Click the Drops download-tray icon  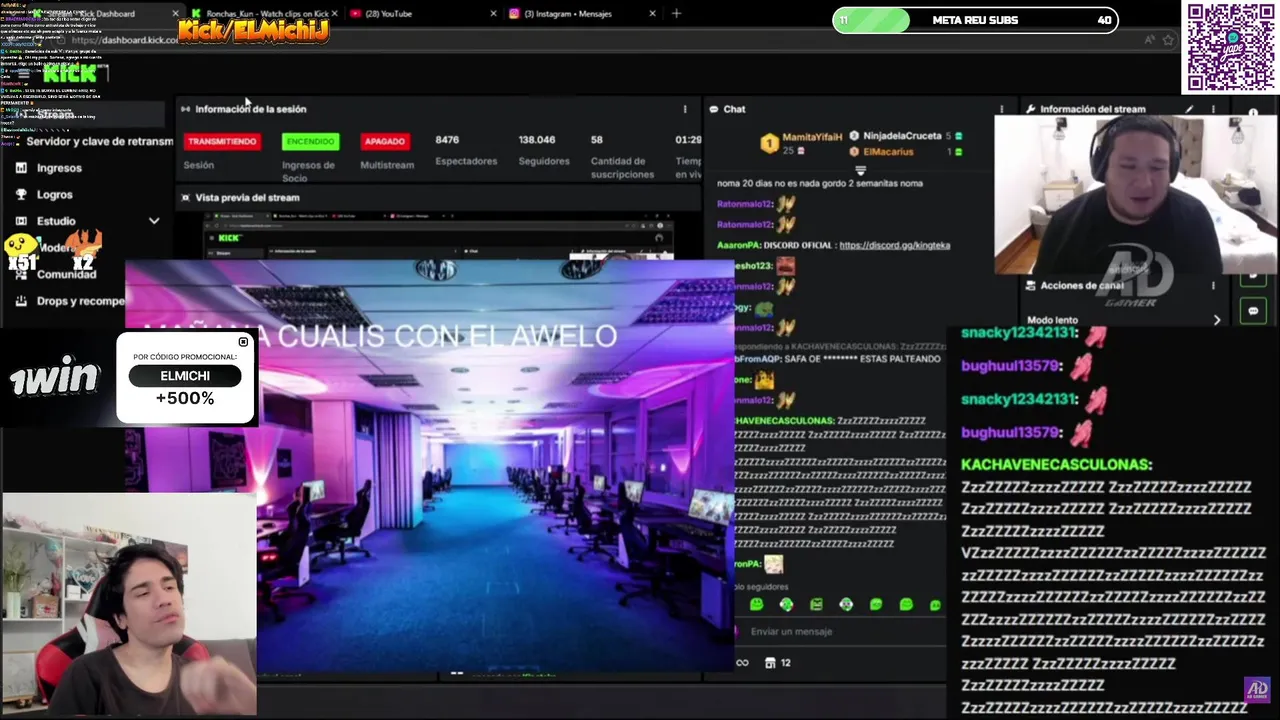pyautogui.click(x=21, y=301)
